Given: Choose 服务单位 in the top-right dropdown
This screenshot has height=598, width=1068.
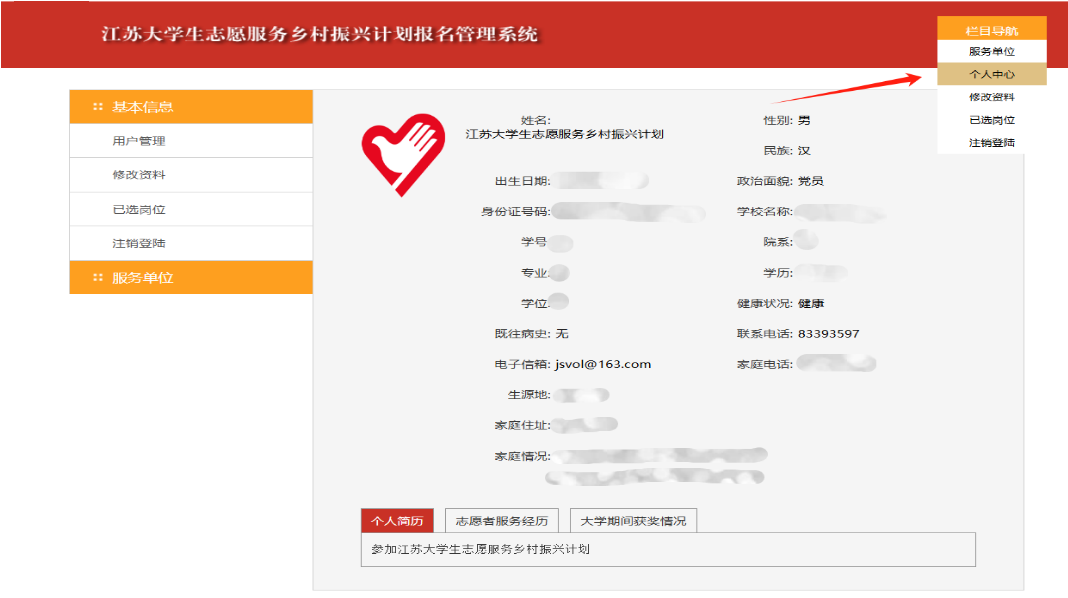Looking at the screenshot, I should 992,52.
